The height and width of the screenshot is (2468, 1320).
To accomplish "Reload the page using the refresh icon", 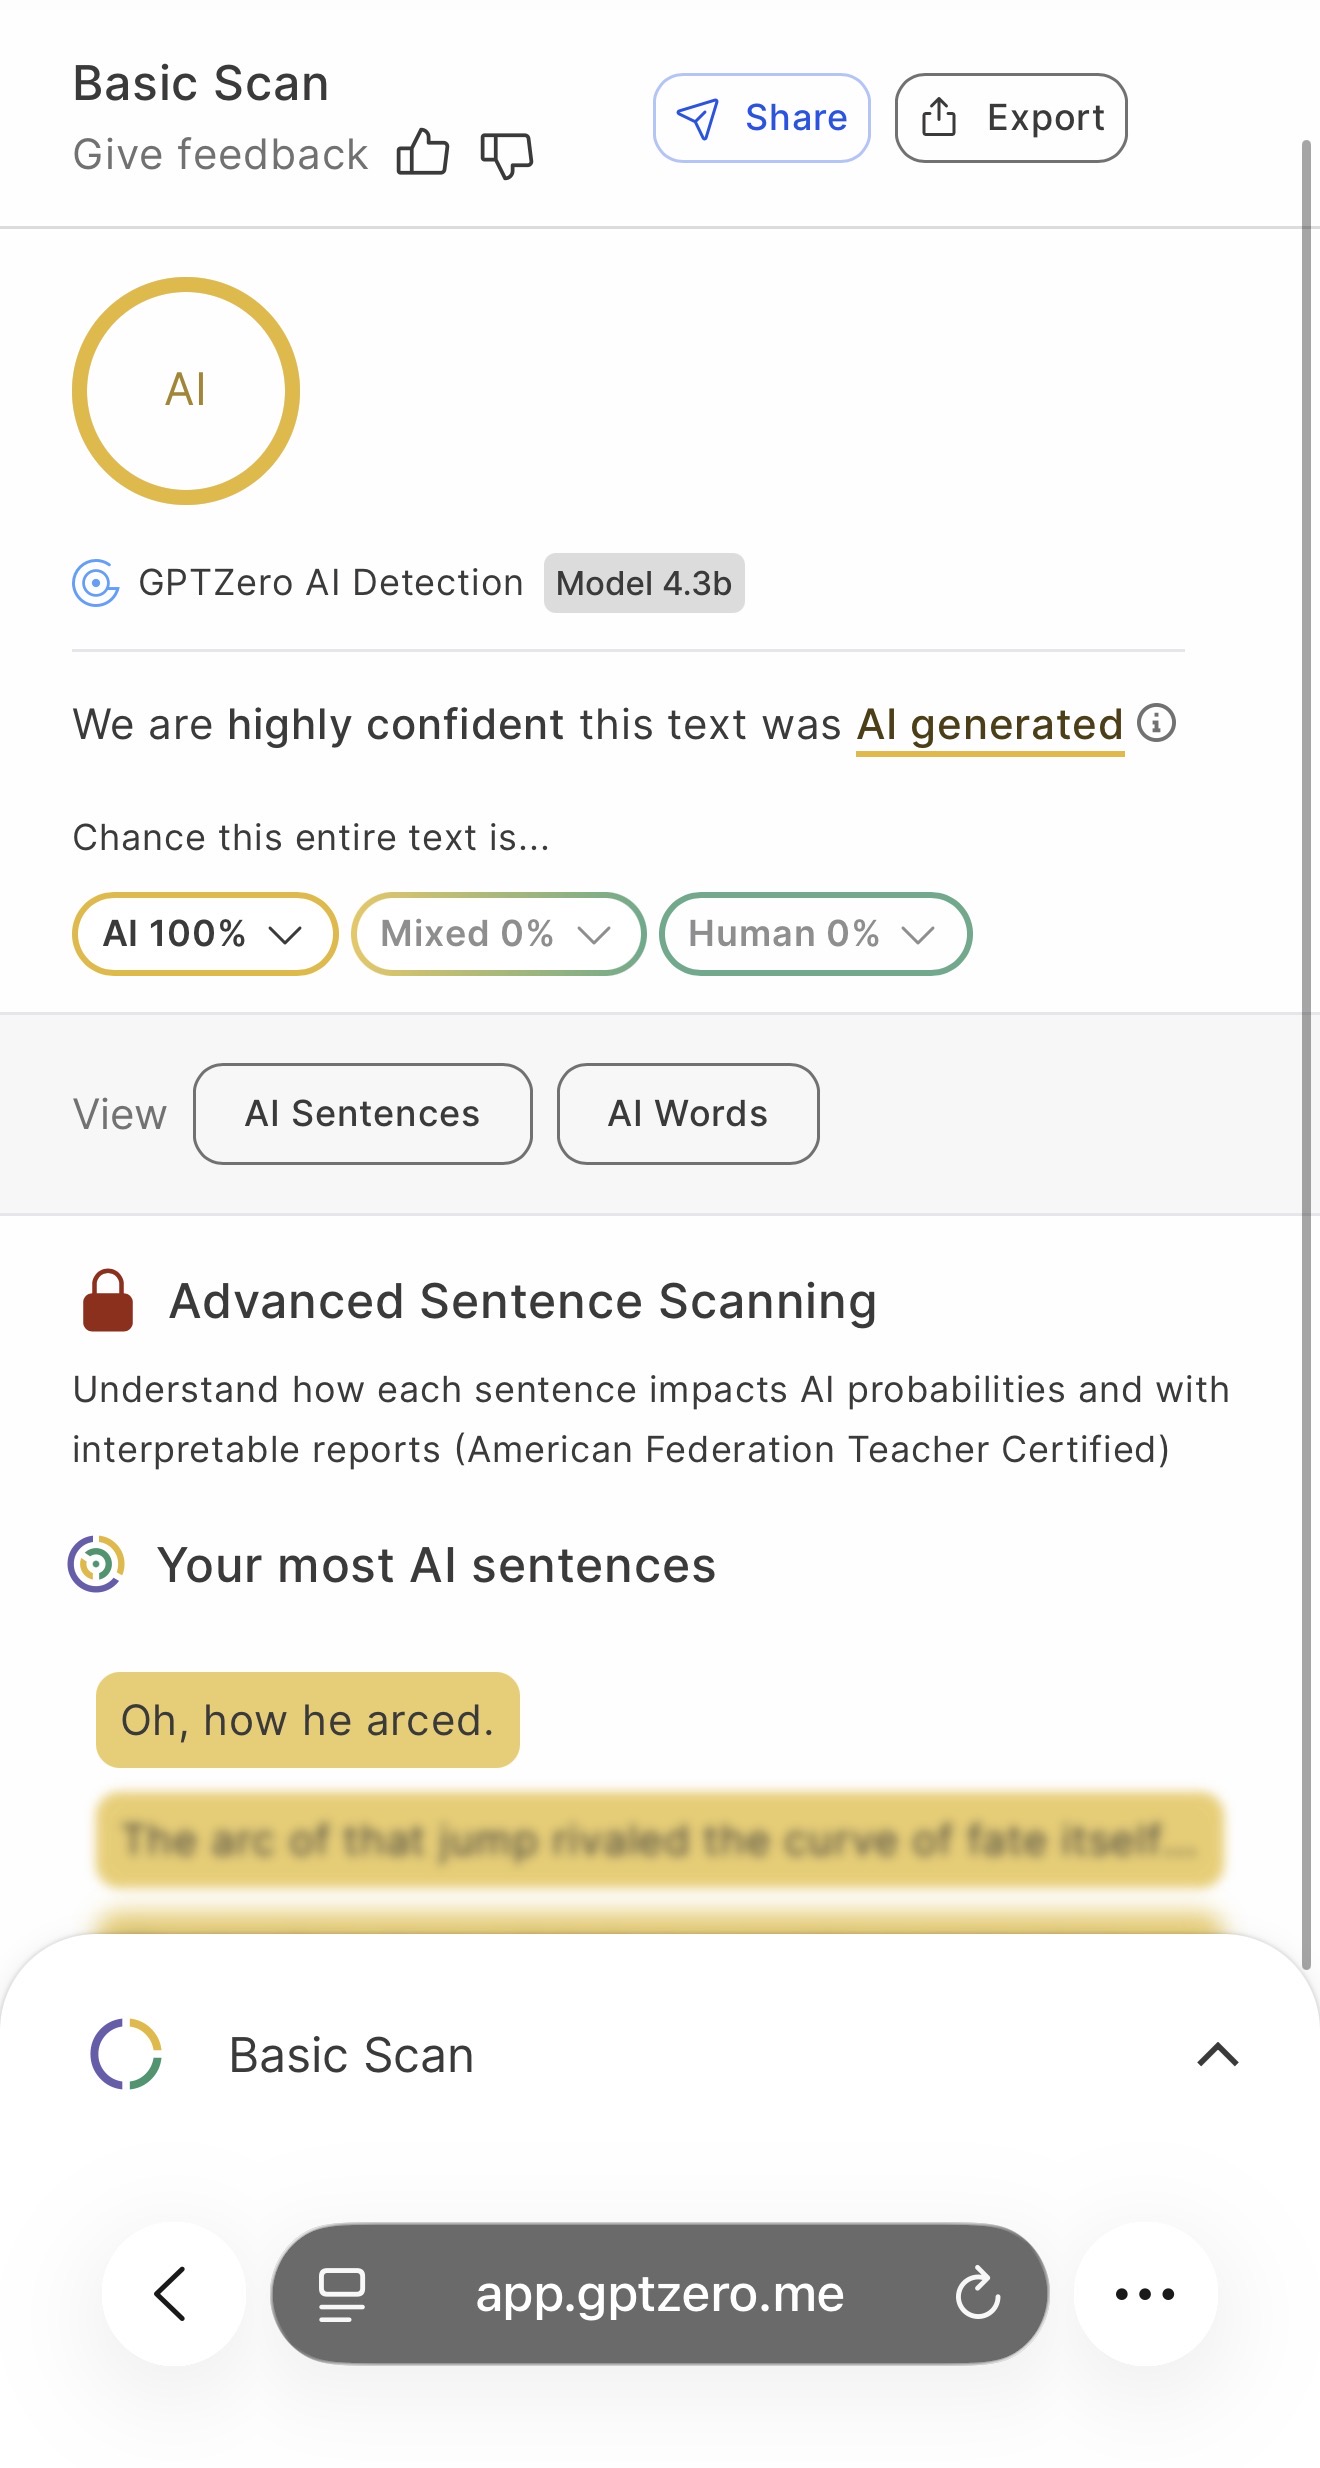I will point(977,2293).
